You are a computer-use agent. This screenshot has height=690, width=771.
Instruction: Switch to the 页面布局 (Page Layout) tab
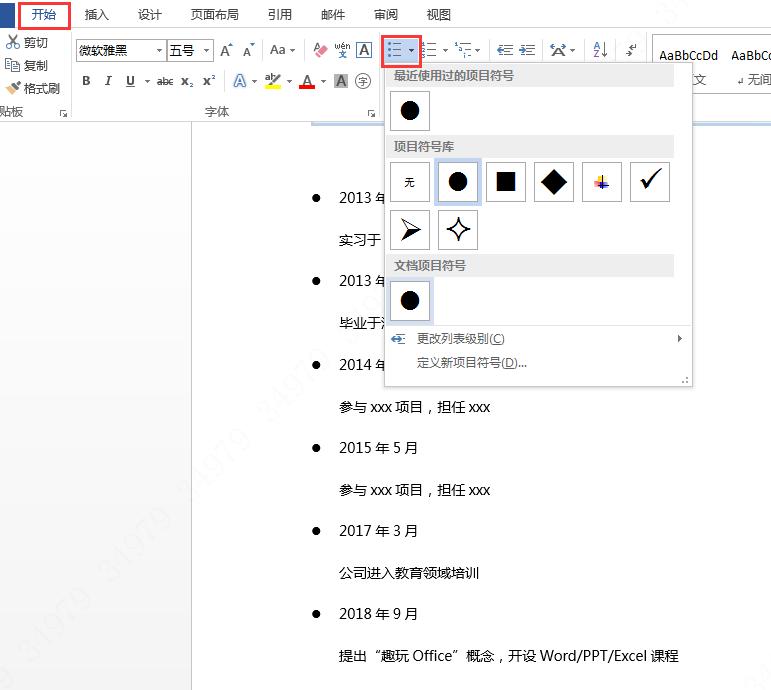(x=214, y=15)
